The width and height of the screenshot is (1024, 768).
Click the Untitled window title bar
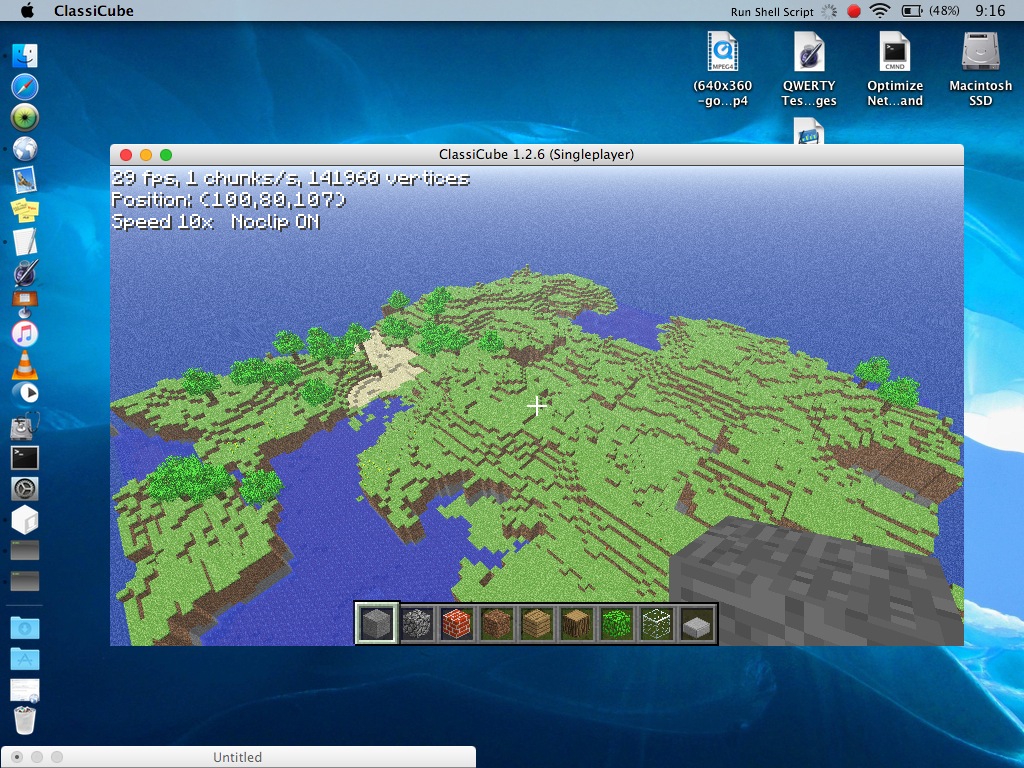[238, 757]
